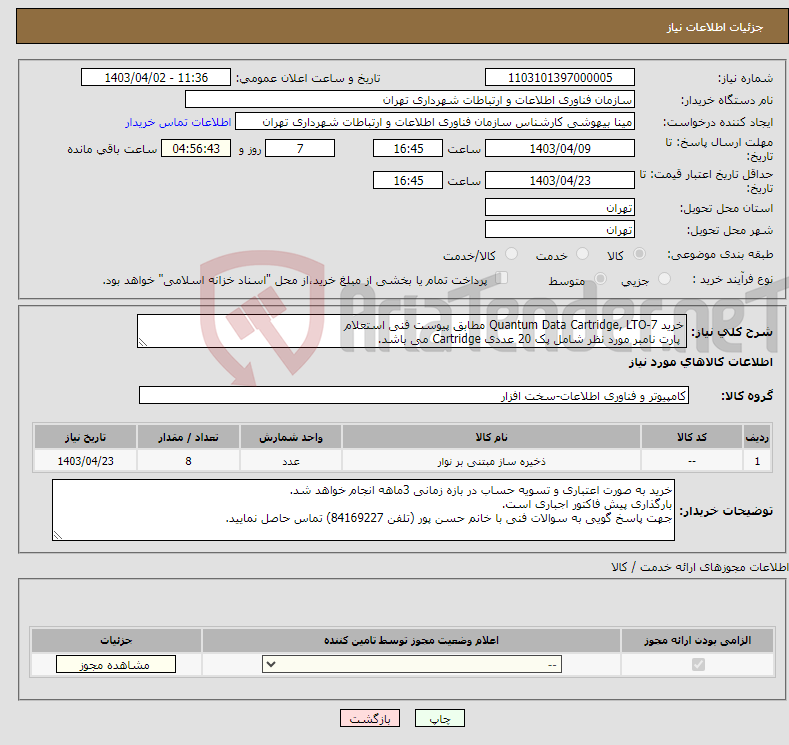Click the جزئیات اطلاعات نیاز page header
The width and height of the screenshot is (789, 745).
click(715, 27)
